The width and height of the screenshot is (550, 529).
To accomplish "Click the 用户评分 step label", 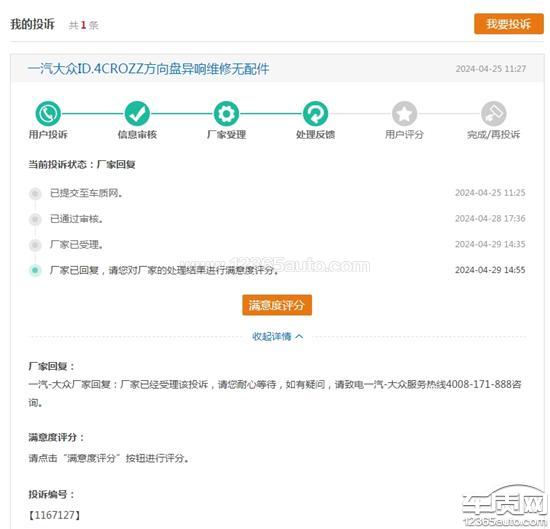I will click(x=404, y=134).
